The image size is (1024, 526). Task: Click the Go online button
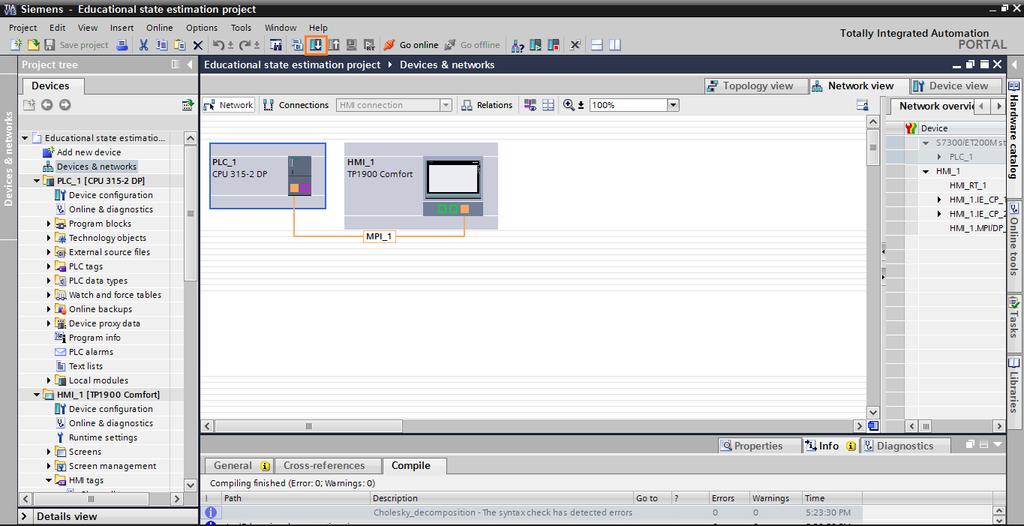[411, 45]
